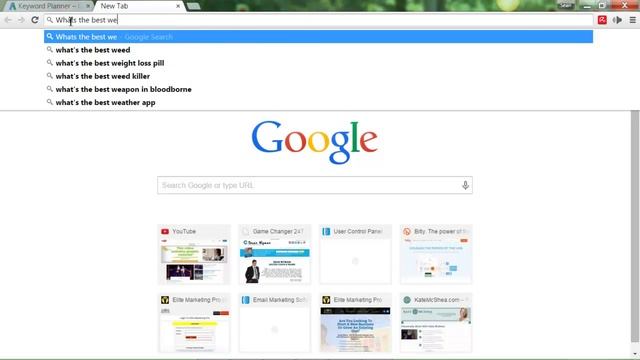Click the User Control Panel tile favicon

point(326,231)
